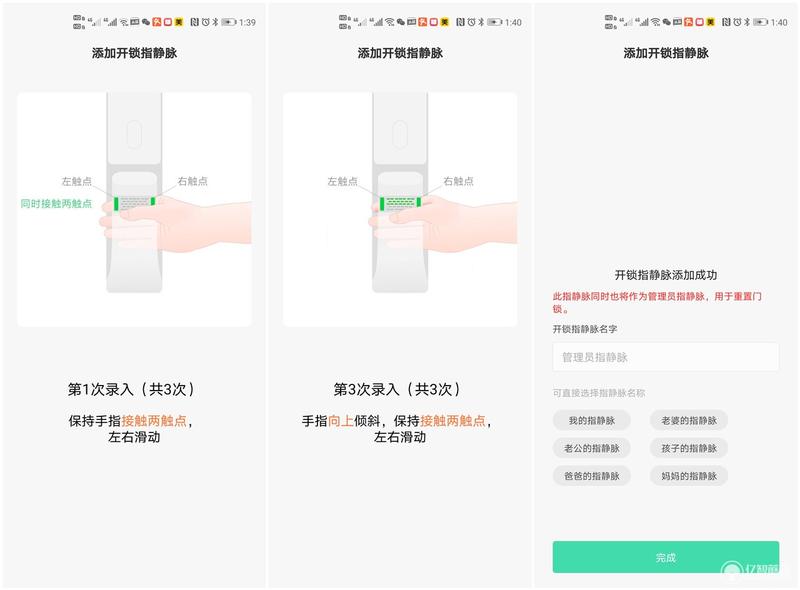Image resolution: width=800 pixels, height=590 pixels.
Task: Choose the 爸爸的指静脉 name chip
Action: tap(591, 476)
